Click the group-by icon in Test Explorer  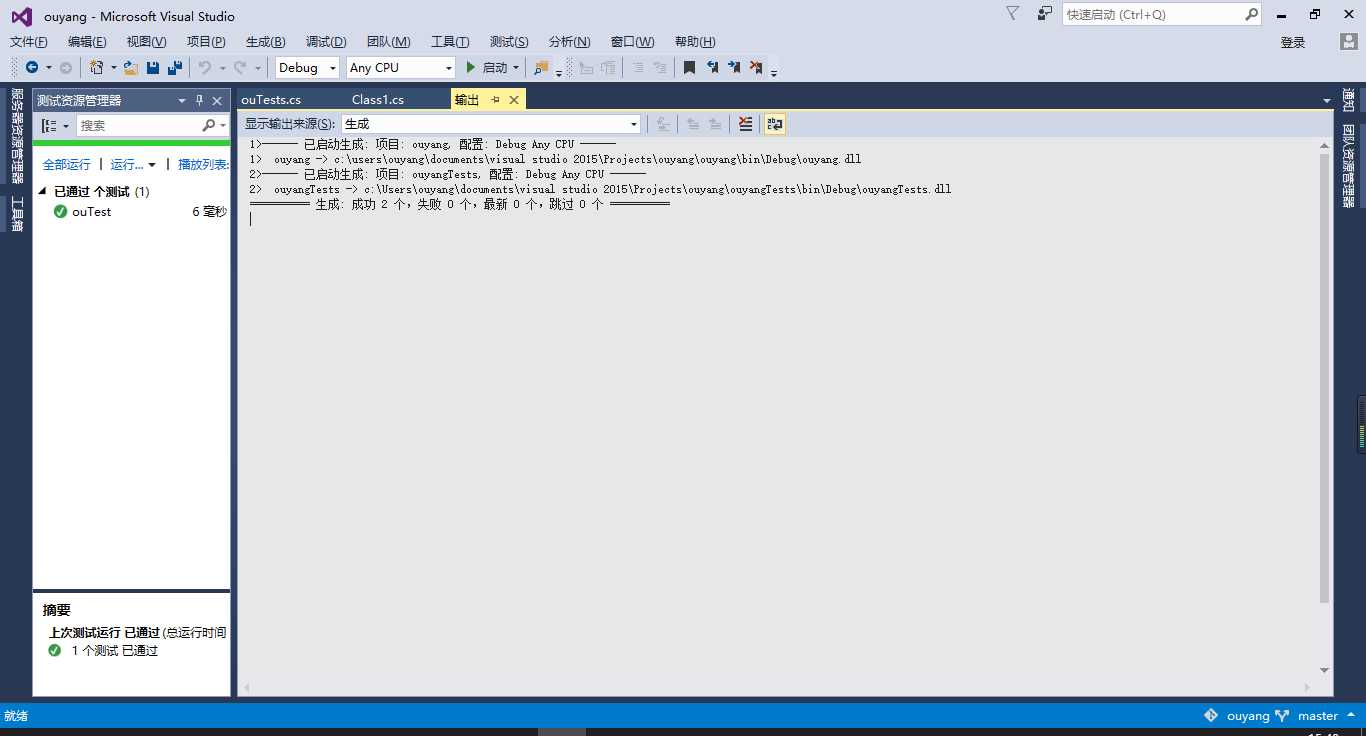[x=49, y=125]
